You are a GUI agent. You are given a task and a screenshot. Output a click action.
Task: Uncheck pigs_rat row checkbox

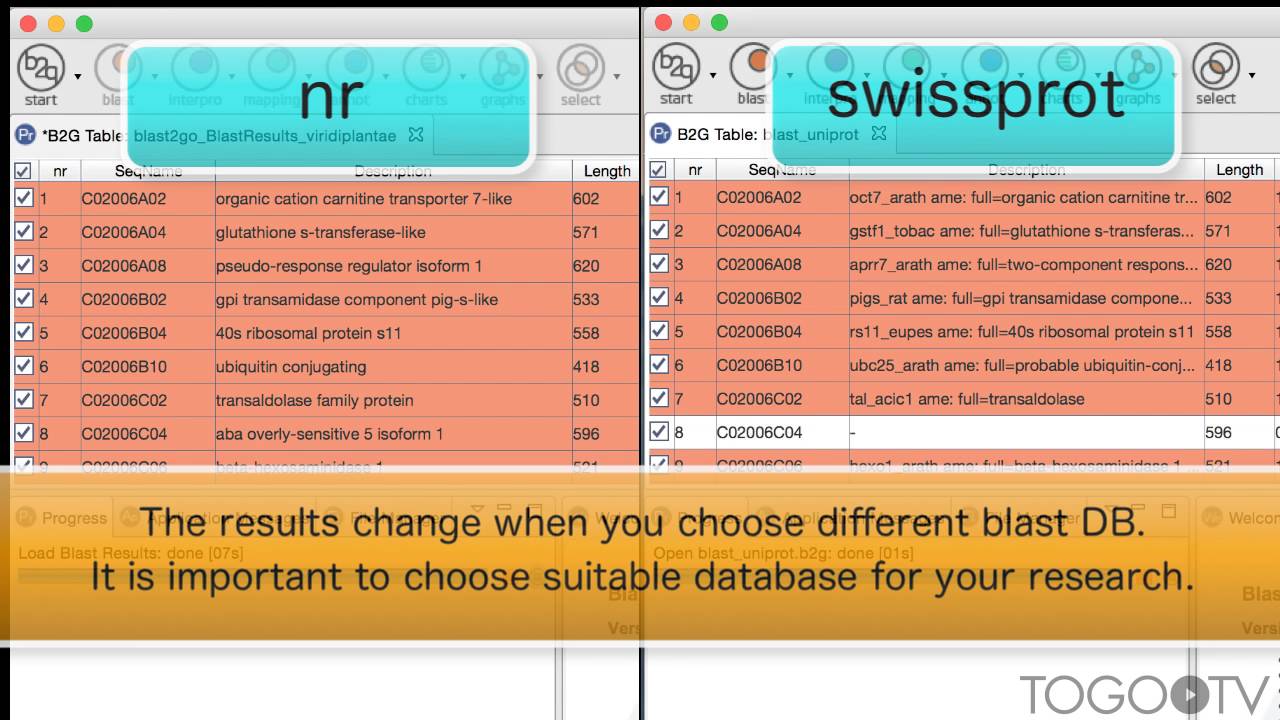click(659, 298)
